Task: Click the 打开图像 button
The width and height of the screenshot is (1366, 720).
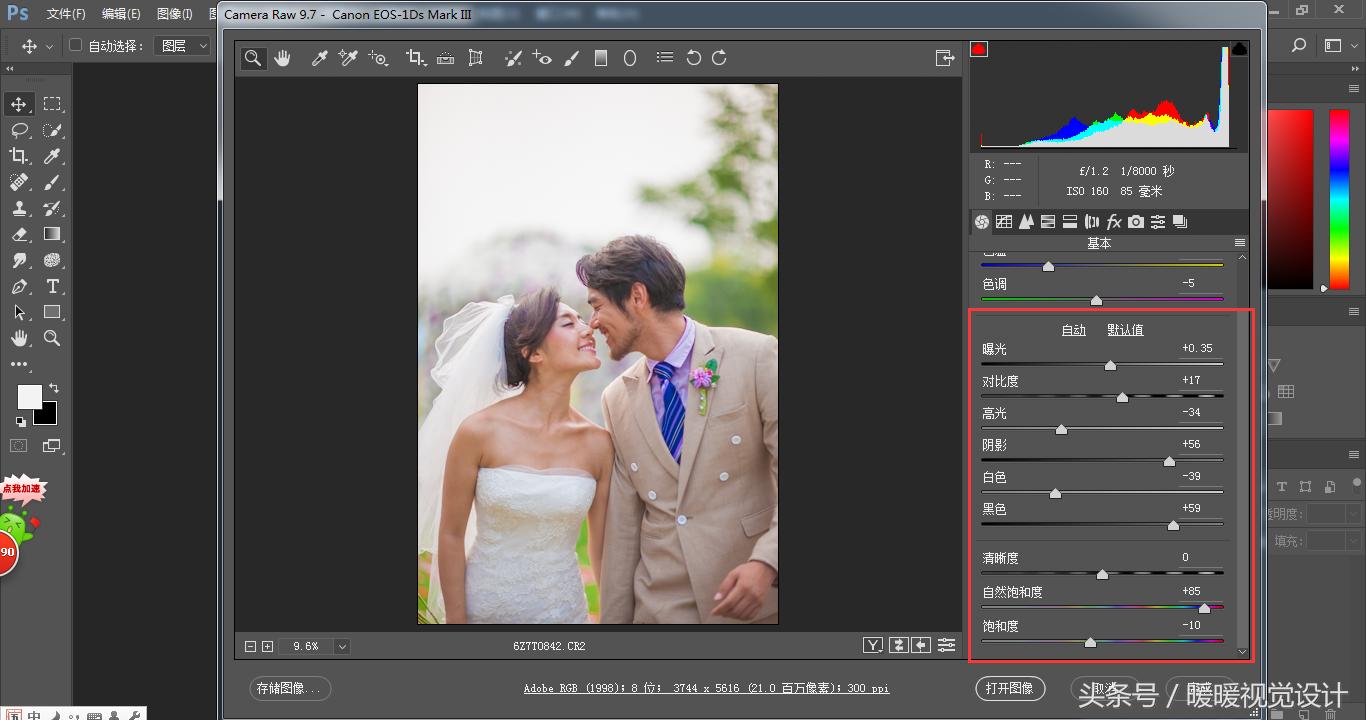Action: [1009, 688]
